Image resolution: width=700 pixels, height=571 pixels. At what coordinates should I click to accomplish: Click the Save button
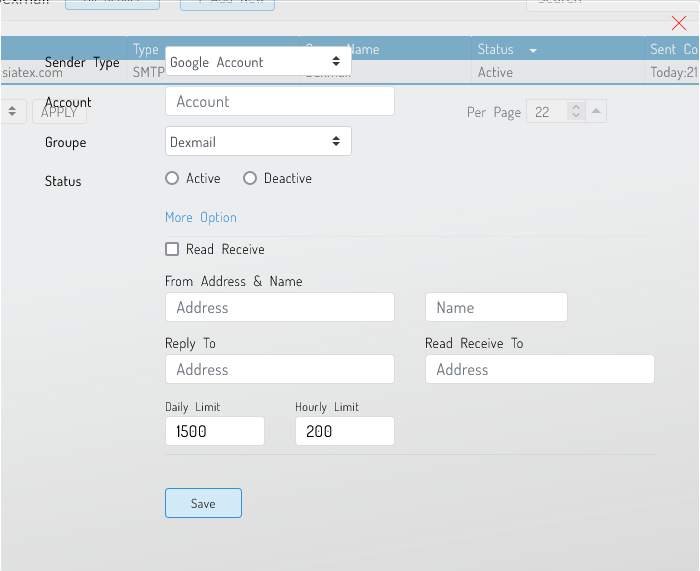coord(203,503)
